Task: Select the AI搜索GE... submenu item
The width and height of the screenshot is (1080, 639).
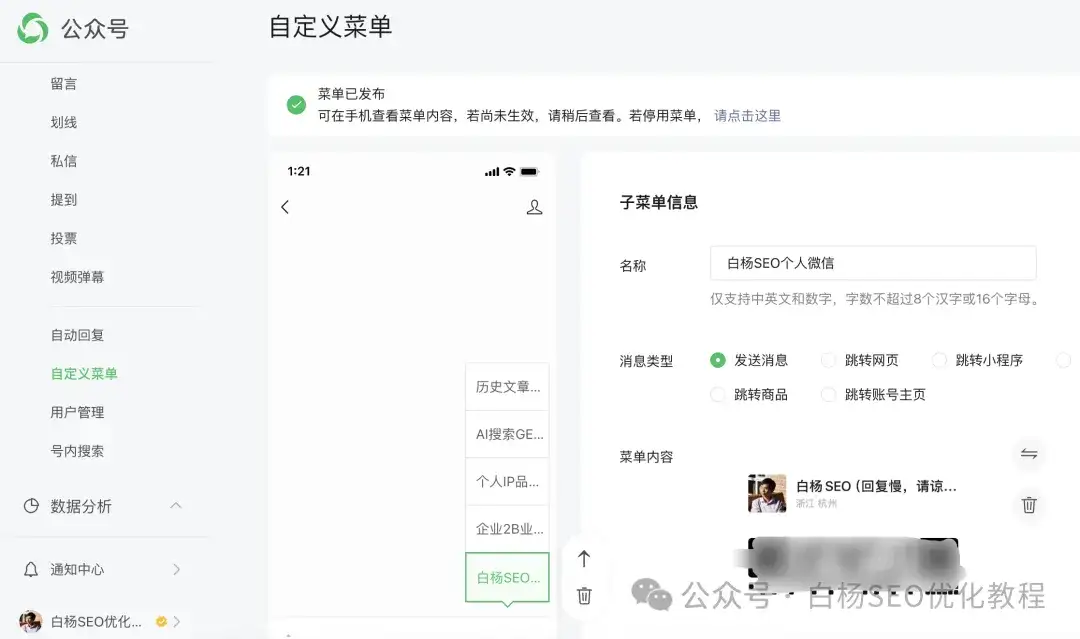Action: pos(508,434)
